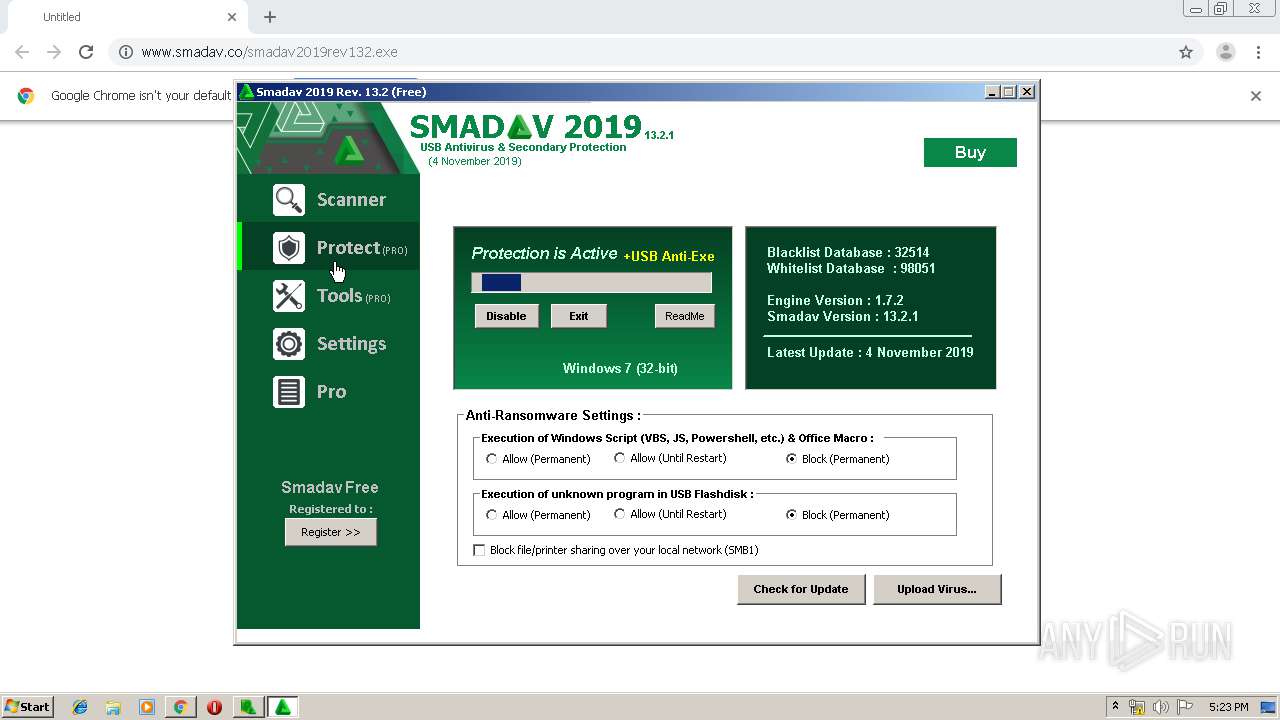Click the +USB Anti-Exe yellow label
The image size is (1280, 720).
click(669, 256)
